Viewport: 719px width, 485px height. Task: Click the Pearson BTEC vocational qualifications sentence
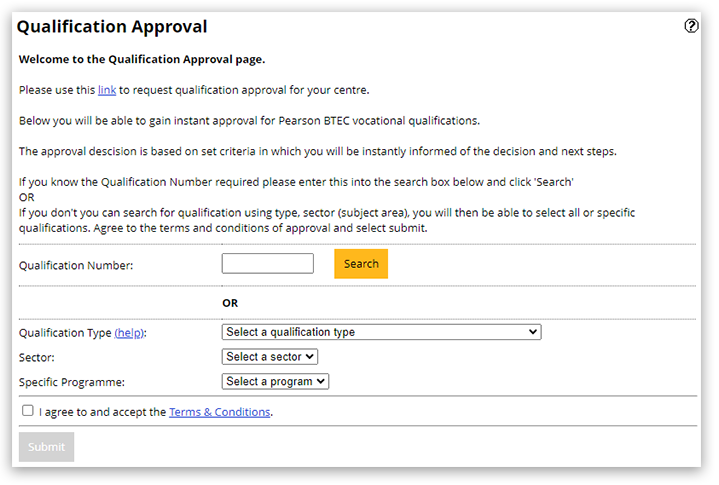[x=249, y=121]
